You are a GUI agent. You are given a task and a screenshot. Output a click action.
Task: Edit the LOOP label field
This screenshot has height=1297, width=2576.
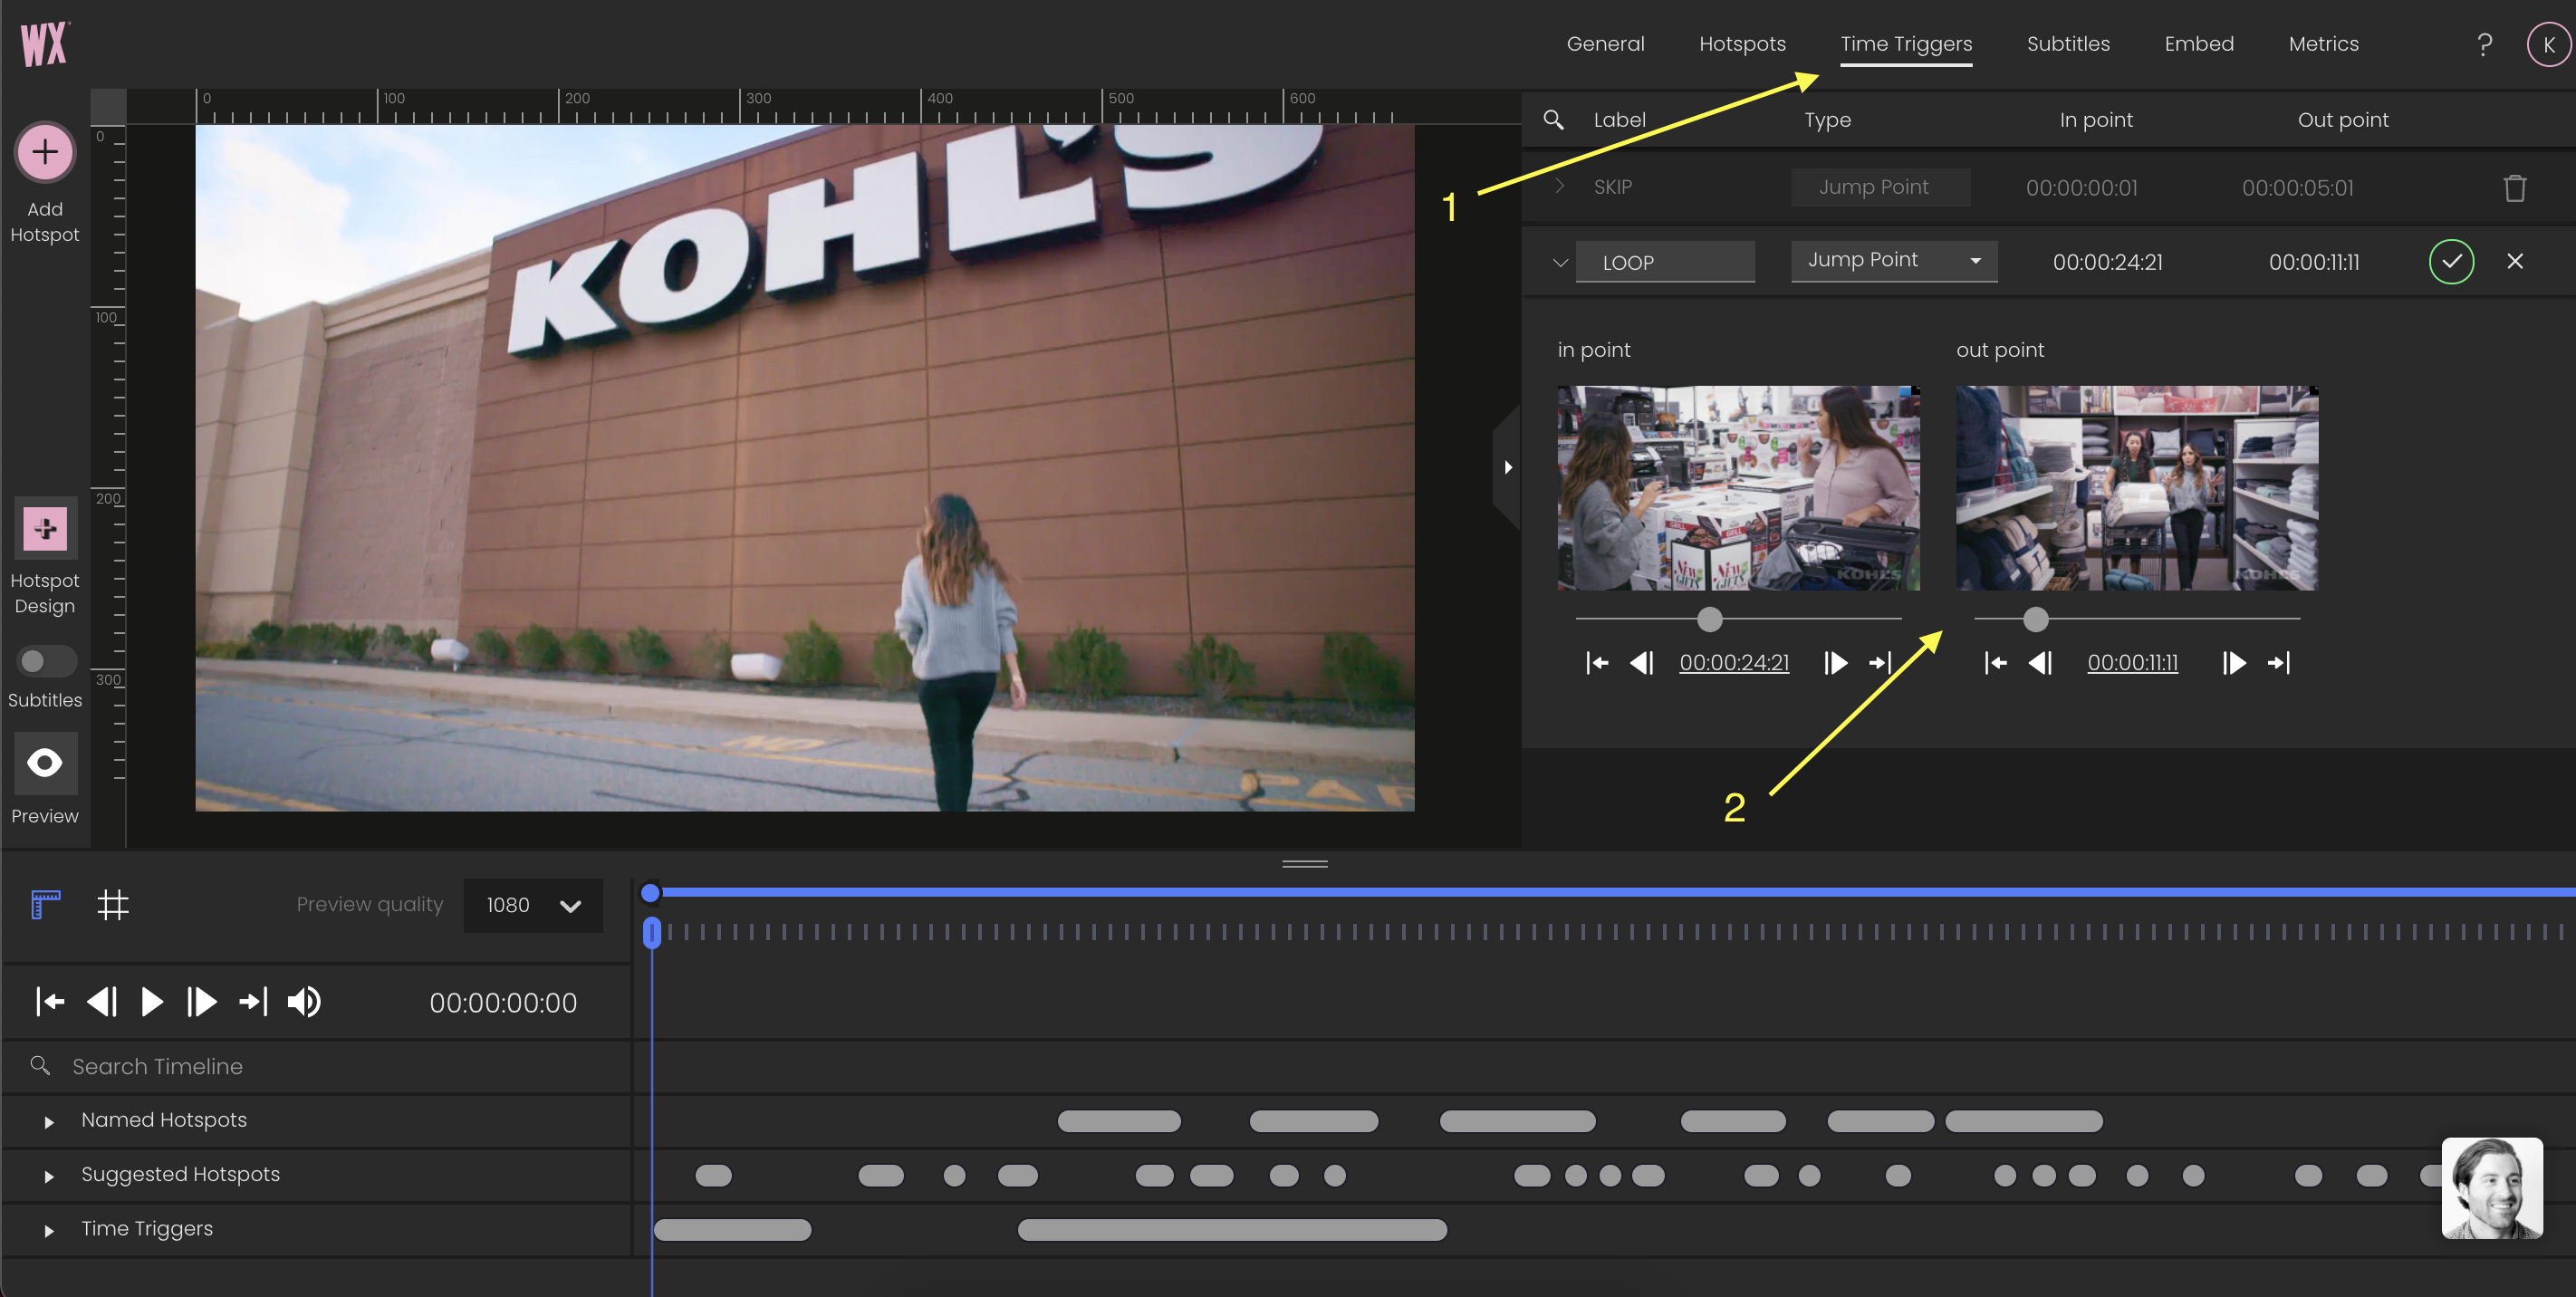[x=1665, y=262]
